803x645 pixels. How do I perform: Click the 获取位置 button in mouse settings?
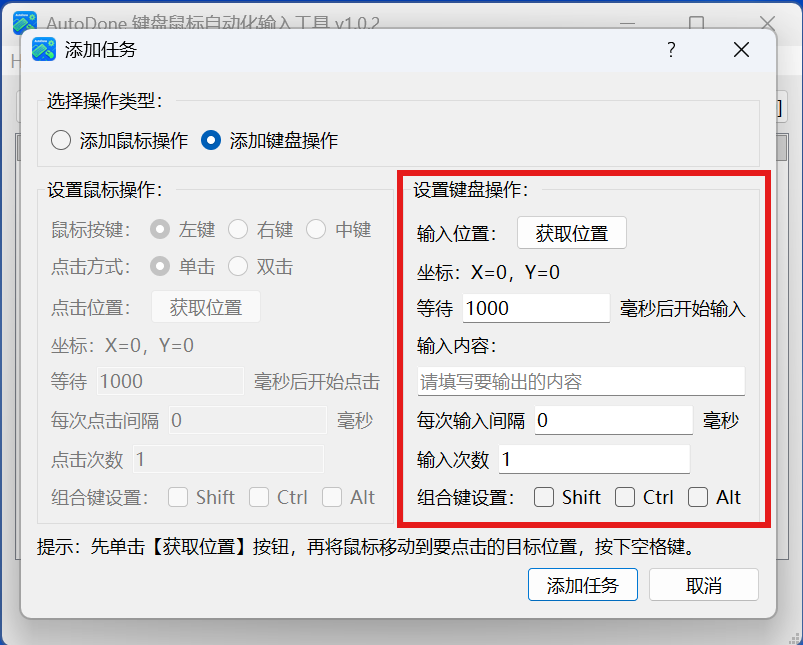tap(205, 307)
